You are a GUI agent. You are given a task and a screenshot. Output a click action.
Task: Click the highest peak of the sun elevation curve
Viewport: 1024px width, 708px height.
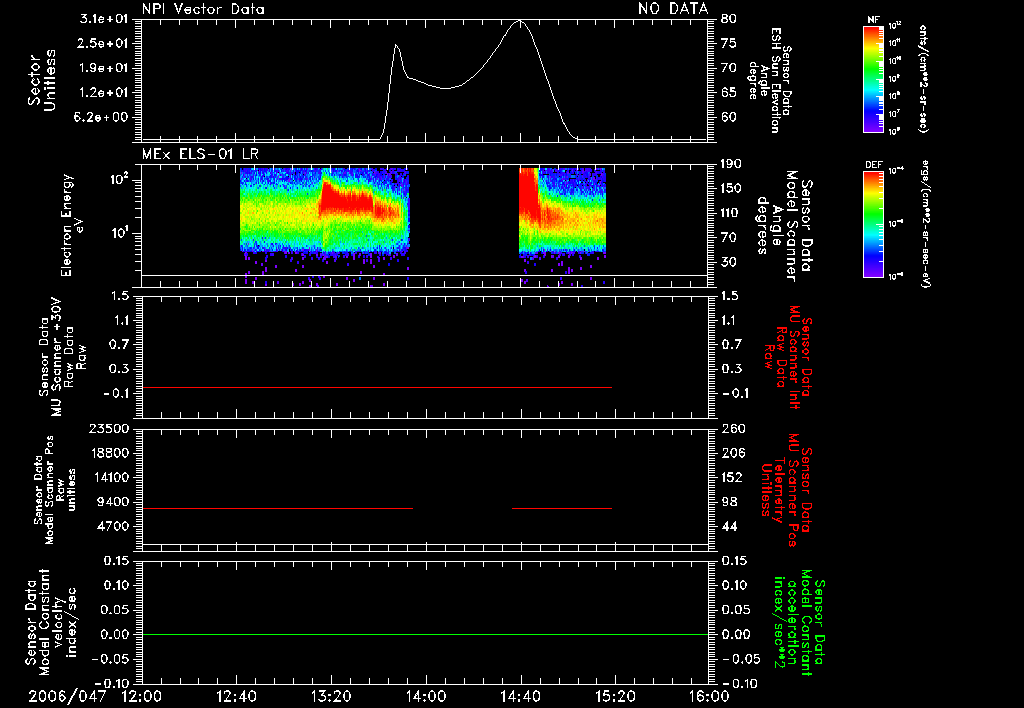pos(520,21)
